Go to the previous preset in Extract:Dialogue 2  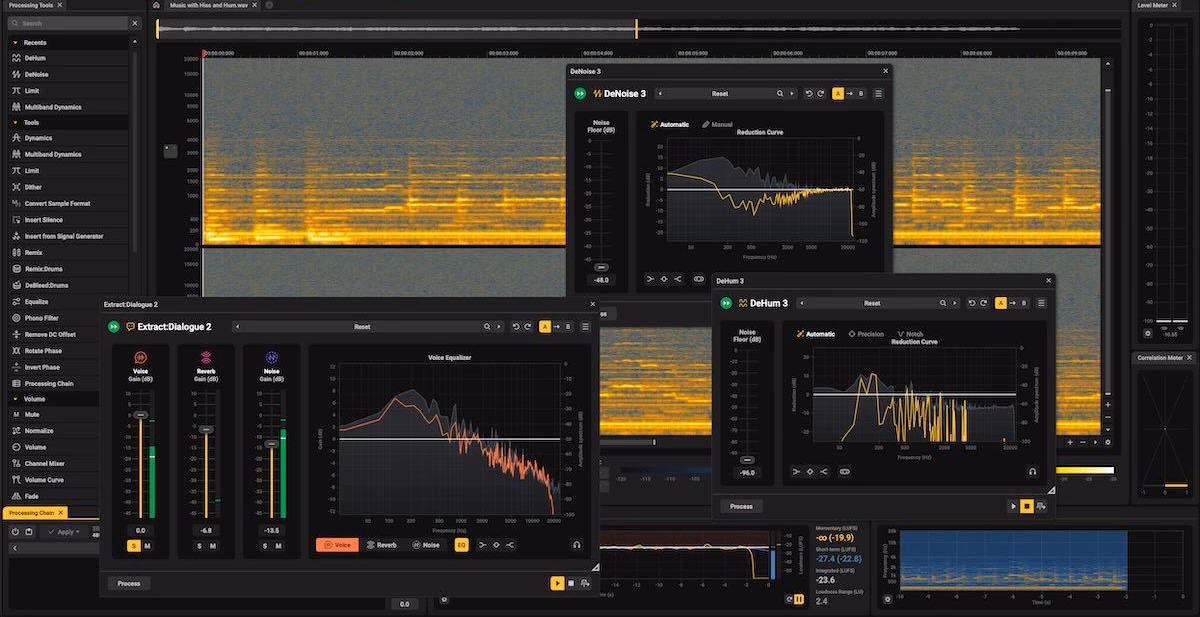[238, 326]
